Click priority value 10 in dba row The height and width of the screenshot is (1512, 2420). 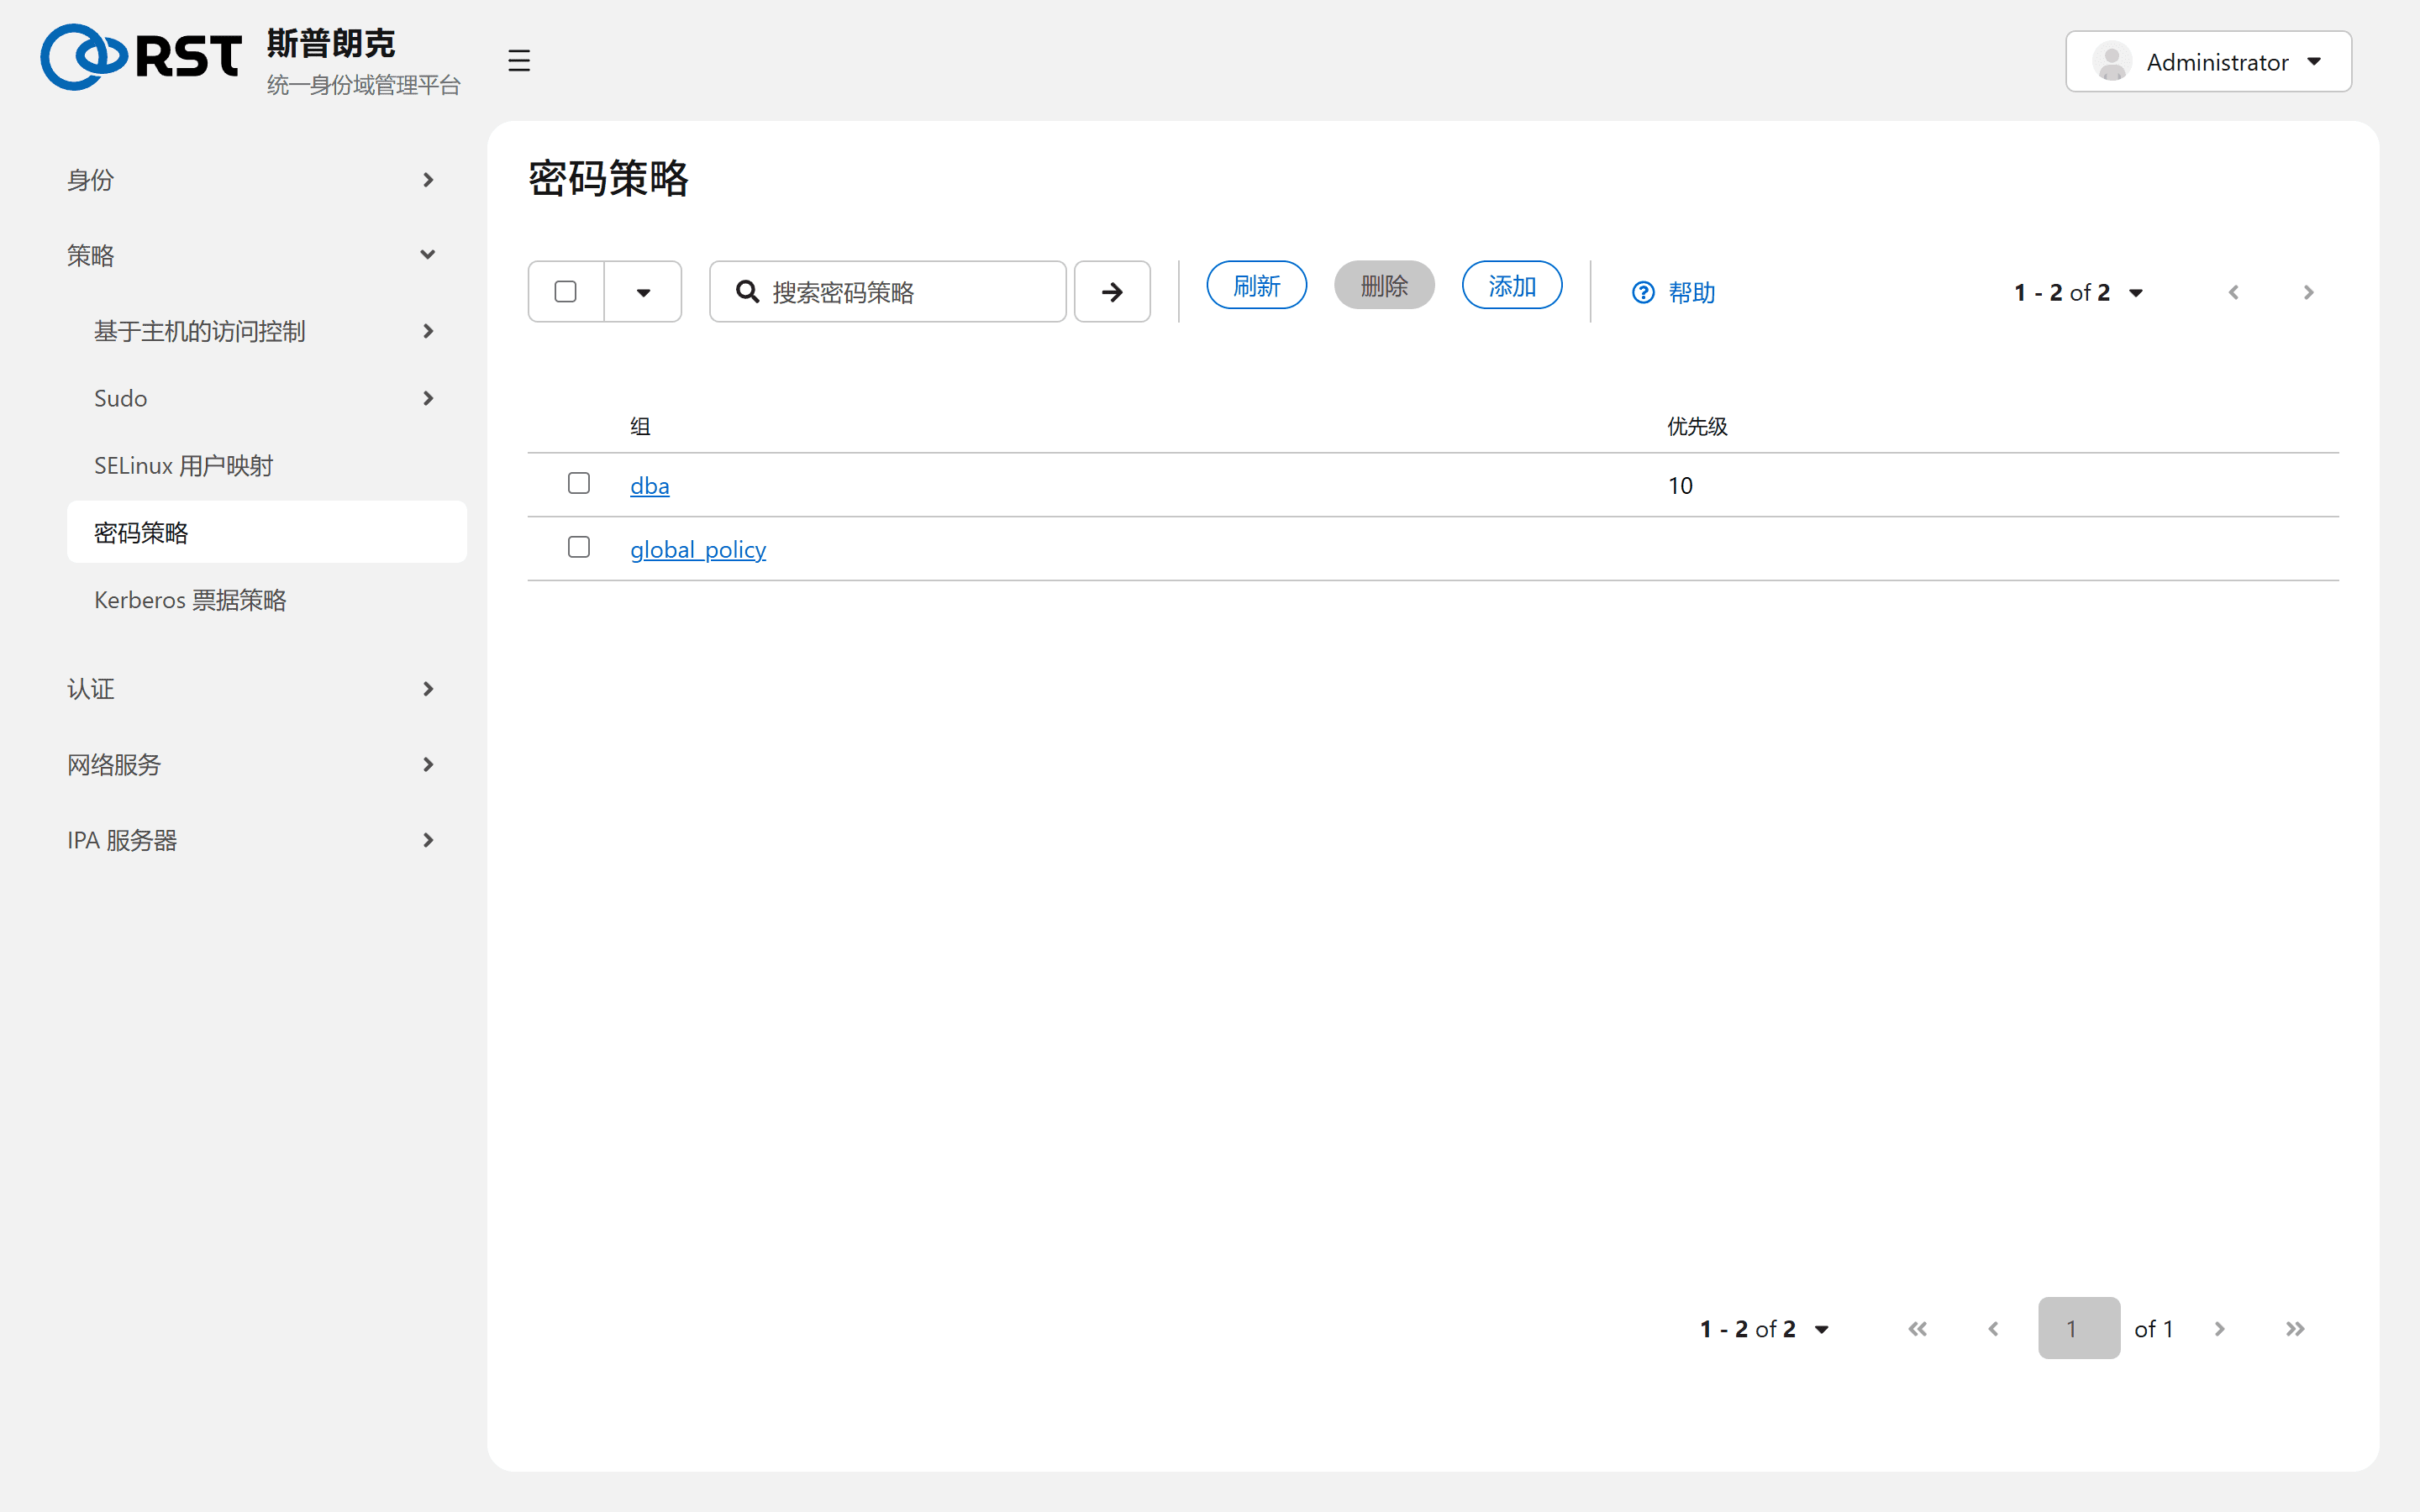(1680, 486)
